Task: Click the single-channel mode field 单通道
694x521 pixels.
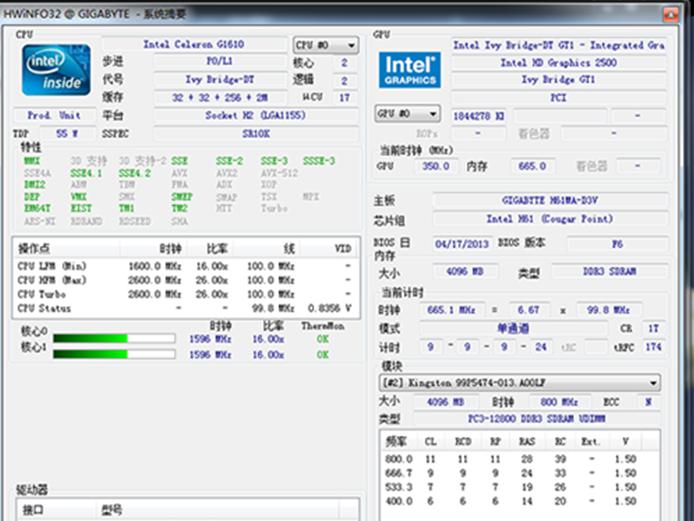Action: 513,328
